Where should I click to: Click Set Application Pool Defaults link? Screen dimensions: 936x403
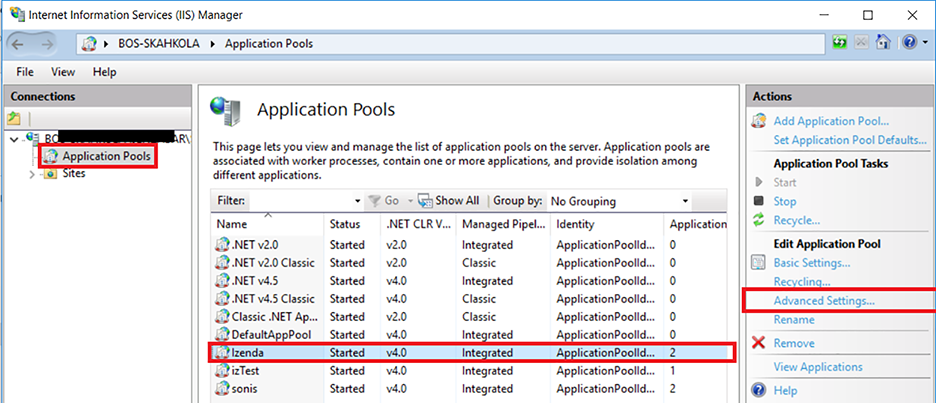click(x=849, y=140)
